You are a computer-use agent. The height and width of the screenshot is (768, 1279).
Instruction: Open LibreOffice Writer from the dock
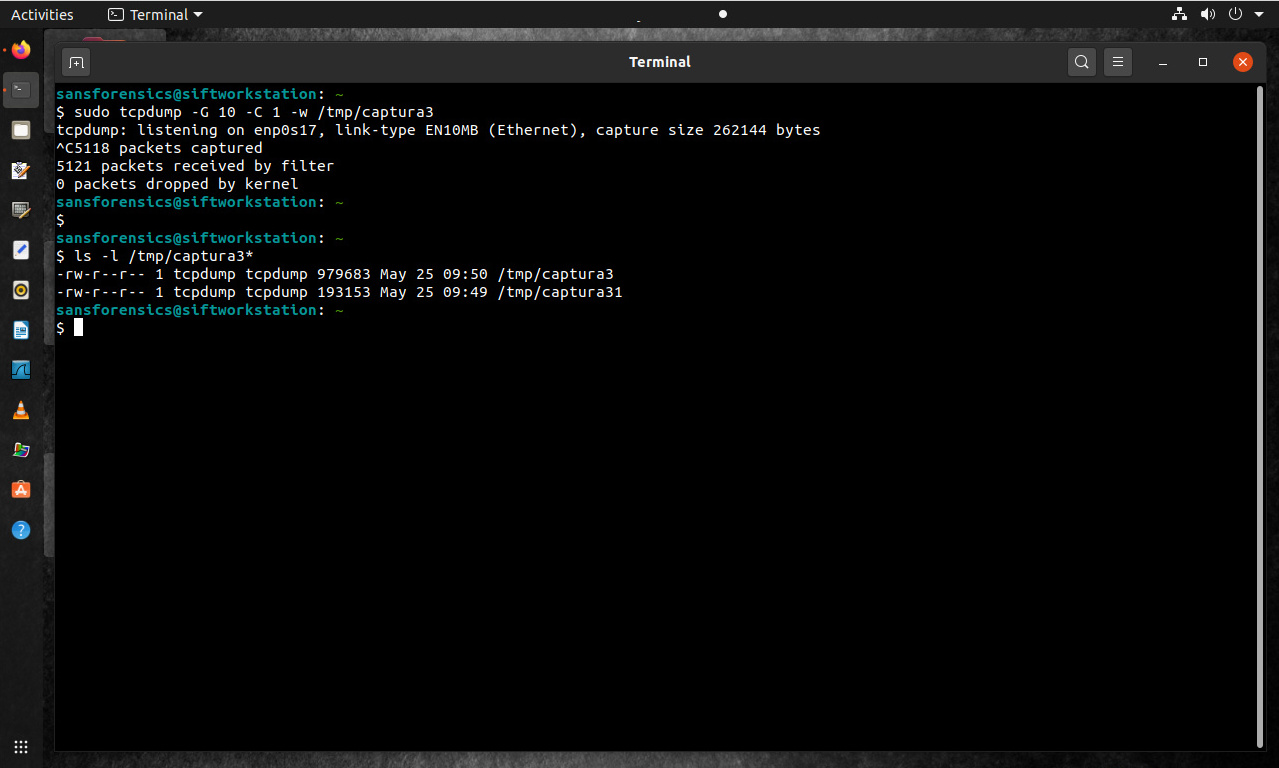pyautogui.click(x=21, y=330)
